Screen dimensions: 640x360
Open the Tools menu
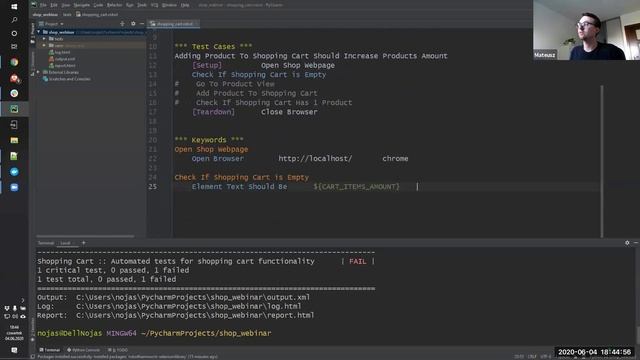(x=142, y=5)
